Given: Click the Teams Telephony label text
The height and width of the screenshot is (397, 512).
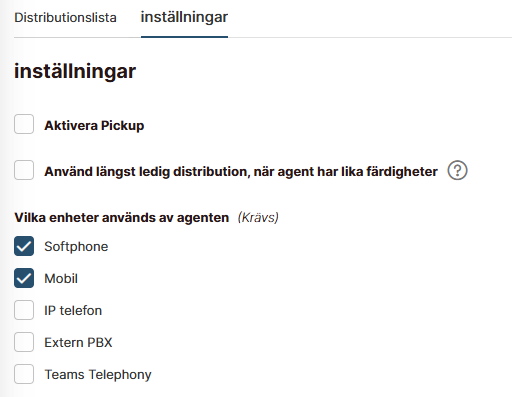Looking at the screenshot, I should 98,375.
